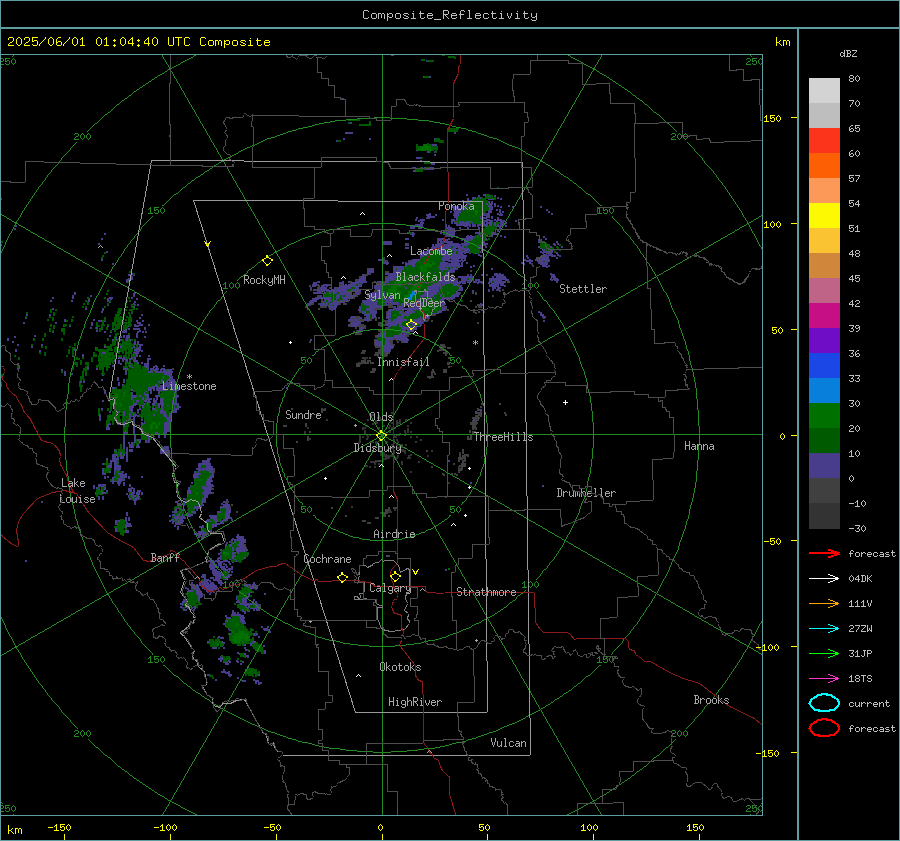Click the white 04DK arrow legend icon

[824, 578]
